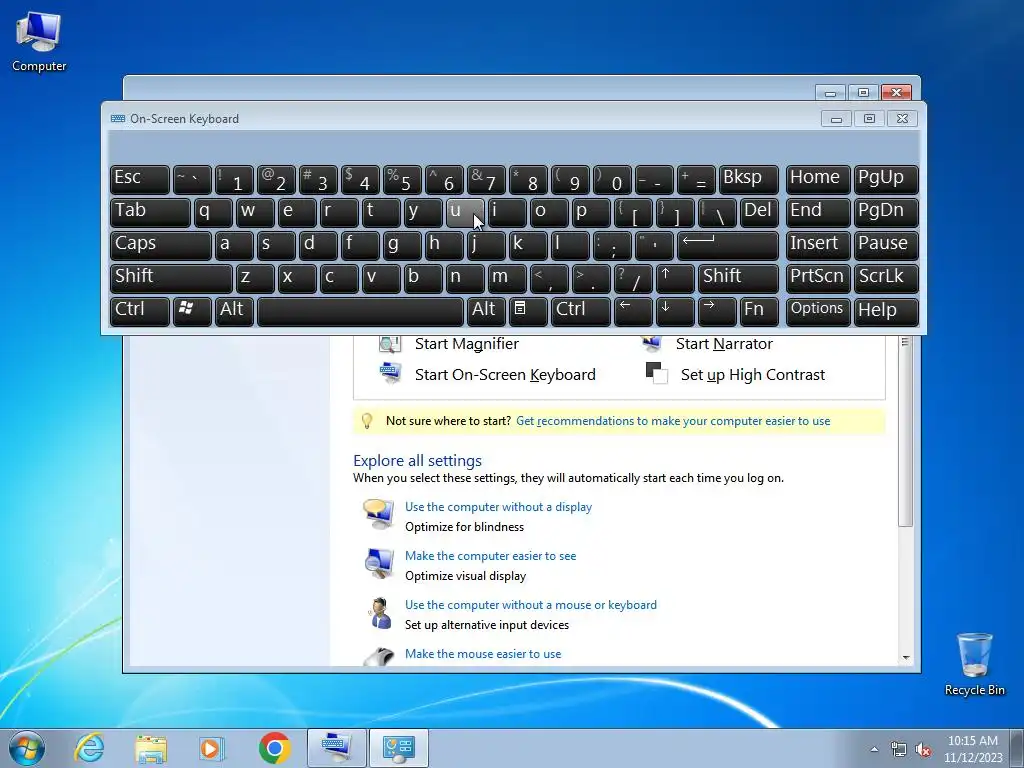
Task: Open Make the mouse easier to use link
Action: [483, 654]
